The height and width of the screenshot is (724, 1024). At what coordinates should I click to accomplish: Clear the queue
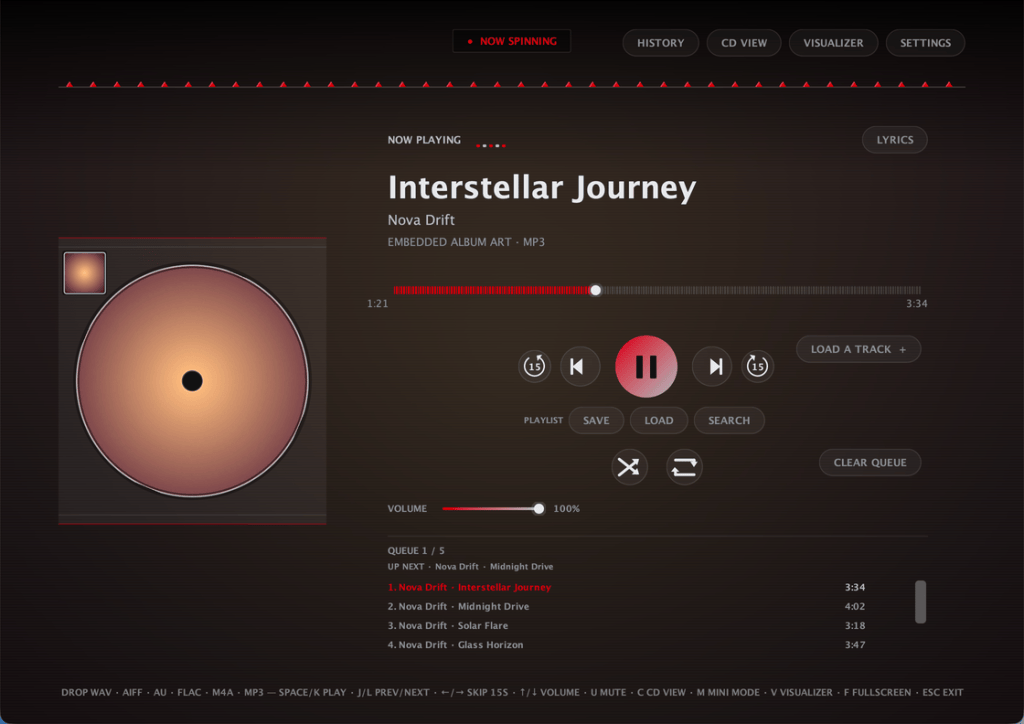point(870,462)
